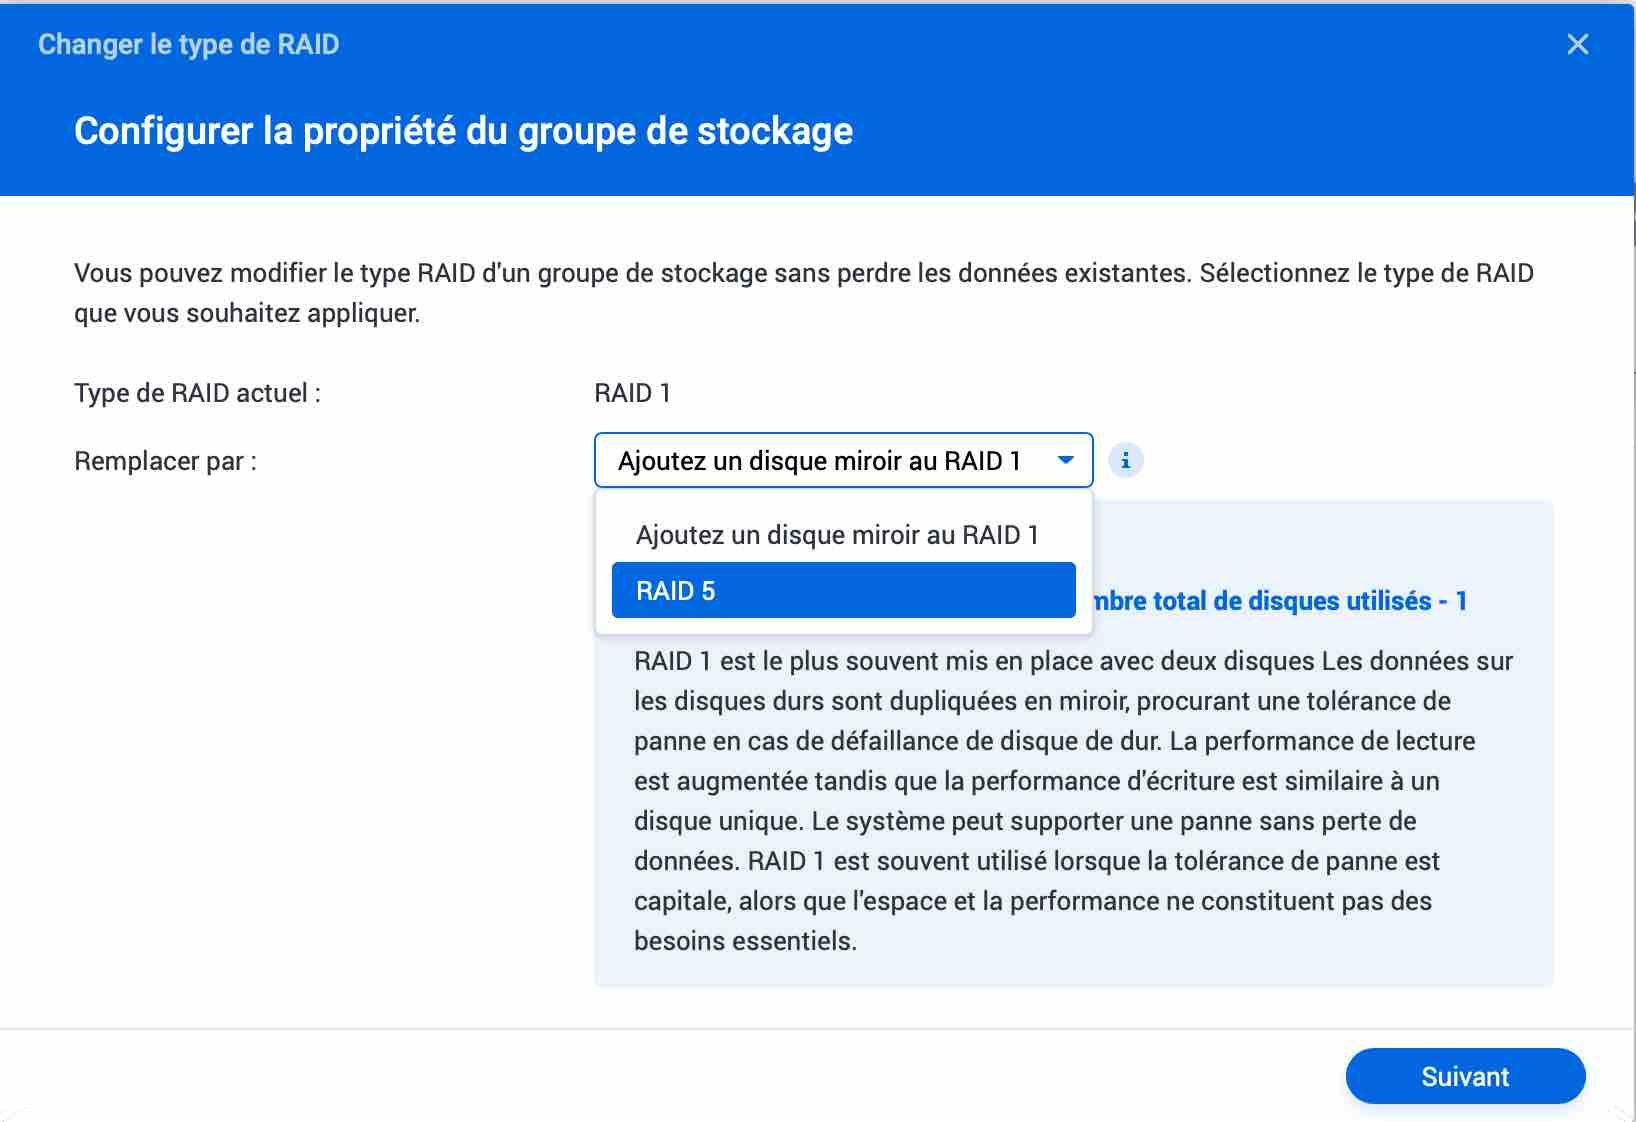The width and height of the screenshot is (1636, 1122).
Task: Click the "Changer le type de RAID" title
Action: pyautogui.click(x=188, y=44)
